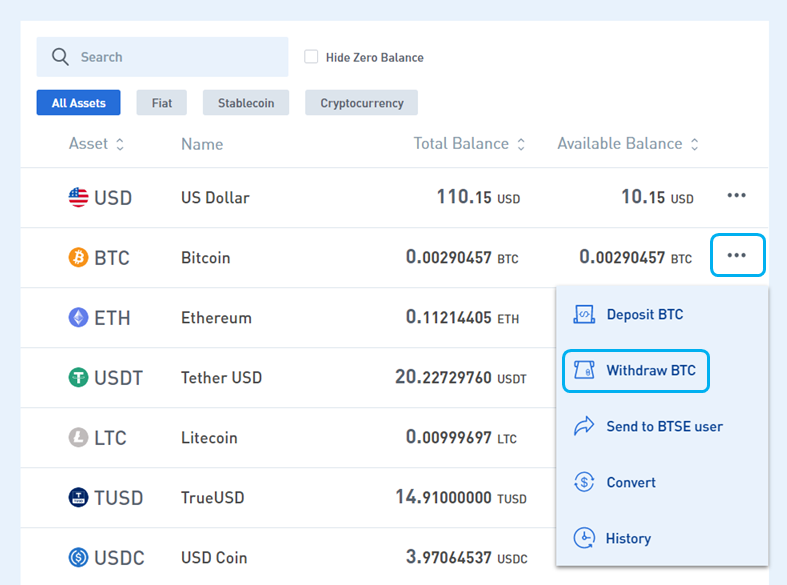This screenshot has width=787, height=585.
Task: Click the Convert dollar icon
Action: (x=584, y=482)
